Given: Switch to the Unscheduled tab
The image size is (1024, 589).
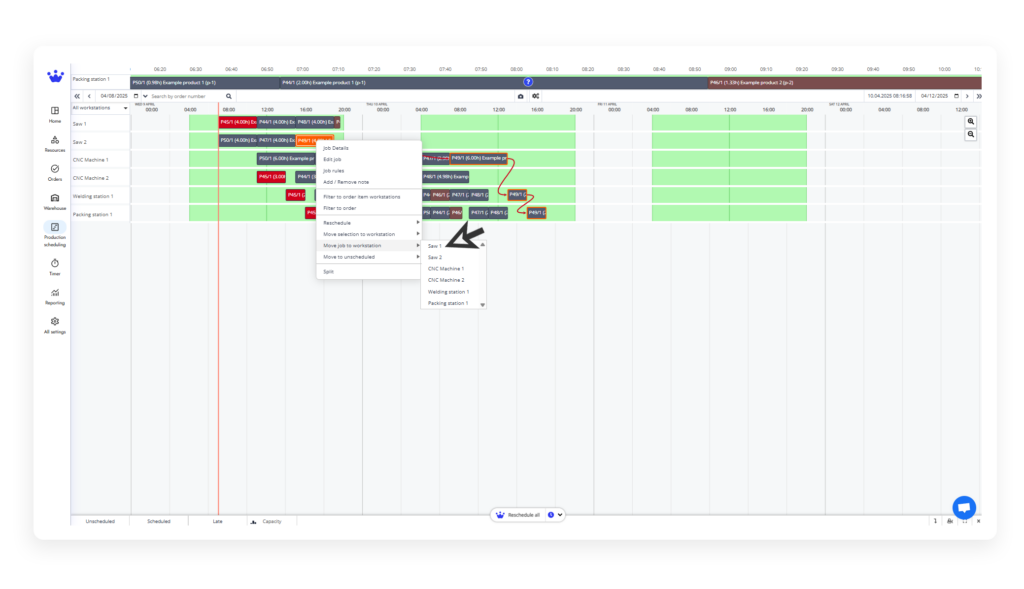Looking at the screenshot, I should click(x=100, y=521).
